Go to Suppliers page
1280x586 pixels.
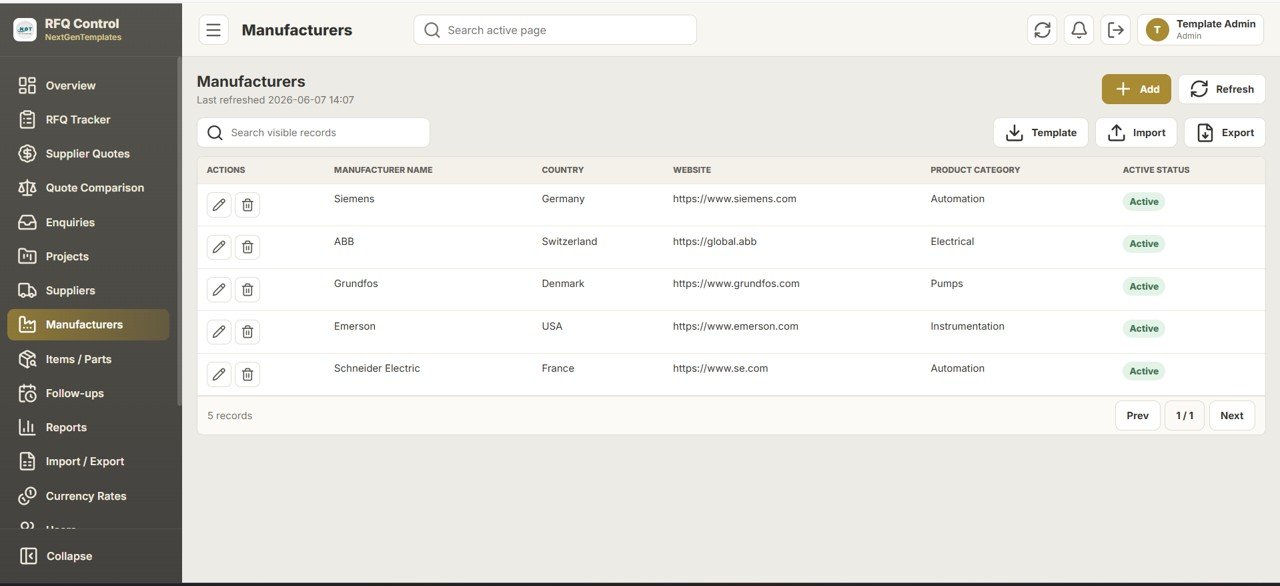(x=88, y=291)
